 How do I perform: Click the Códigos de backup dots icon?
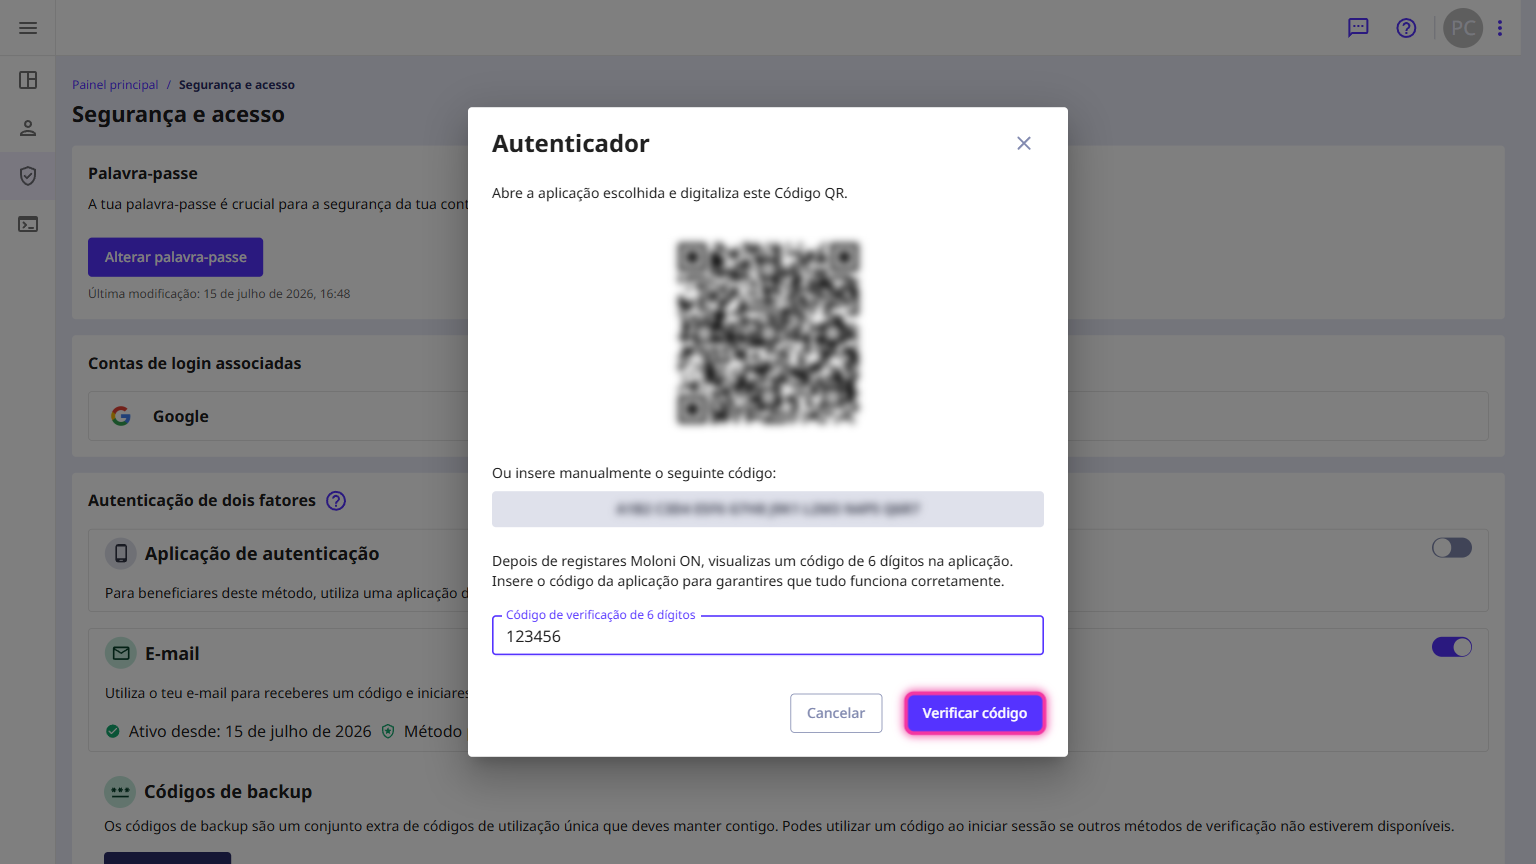120,791
